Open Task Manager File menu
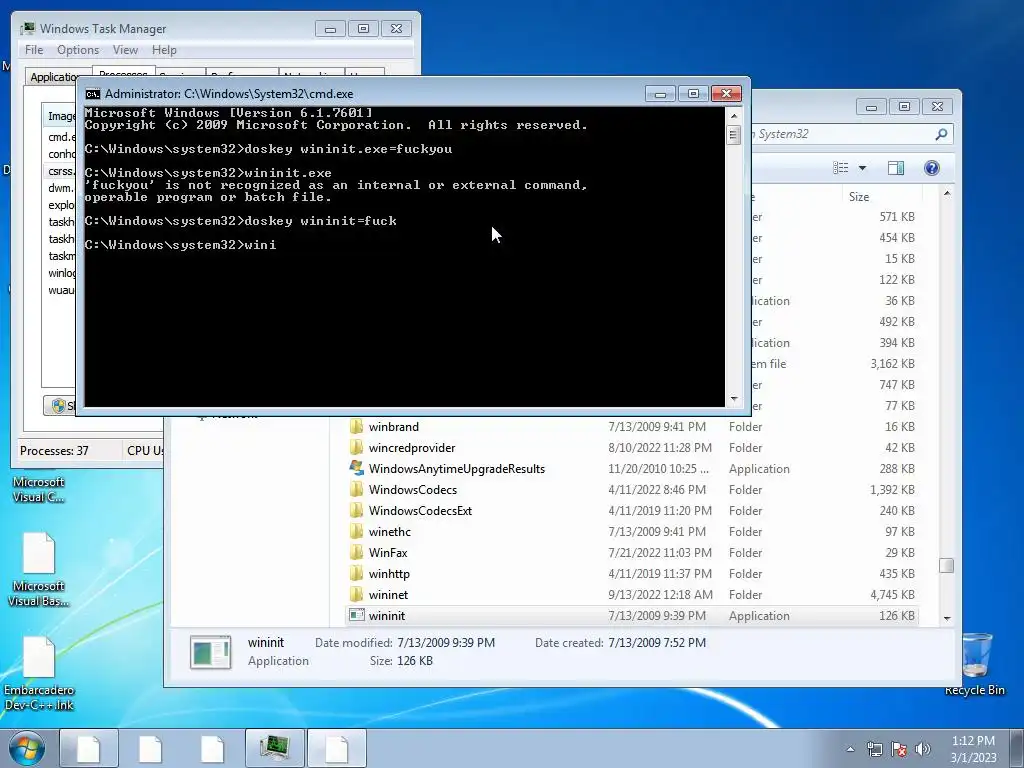 pos(34,50)
